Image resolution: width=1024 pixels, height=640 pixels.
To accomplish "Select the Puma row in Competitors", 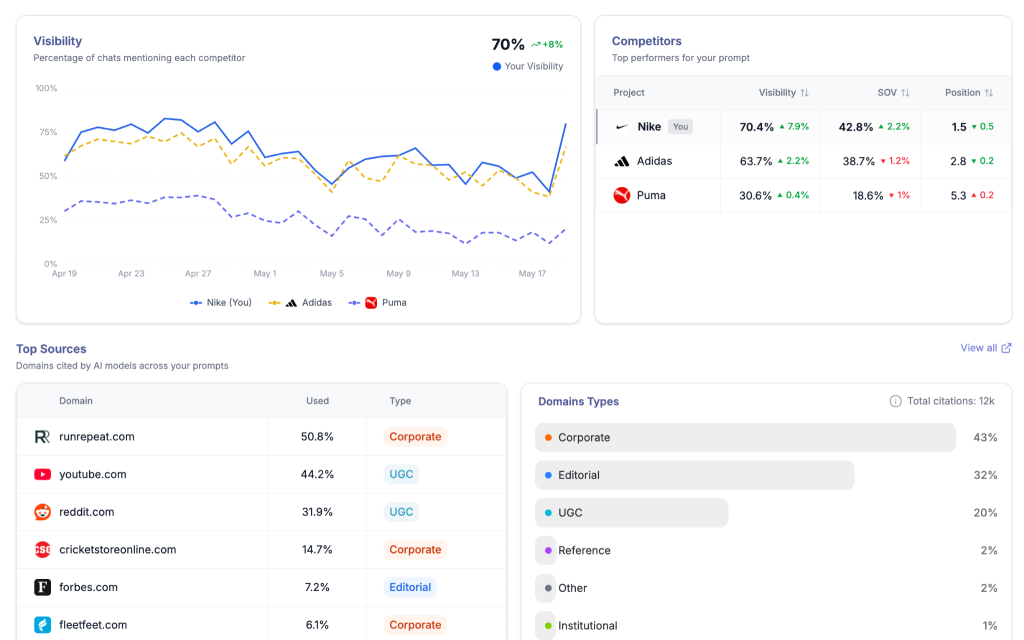I will (803, 195).
